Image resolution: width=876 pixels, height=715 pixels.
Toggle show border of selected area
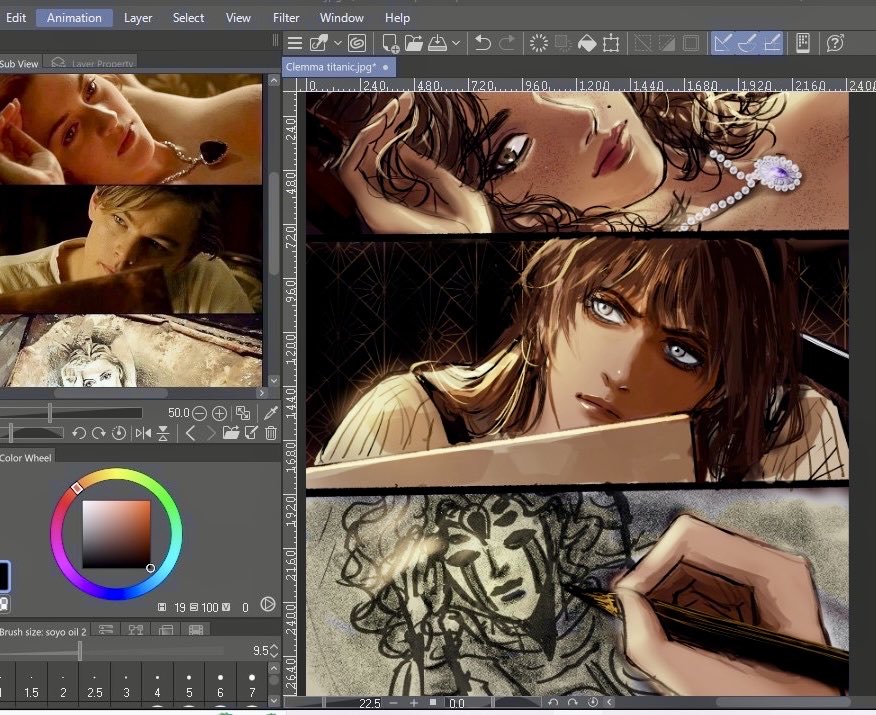[691, 43]
